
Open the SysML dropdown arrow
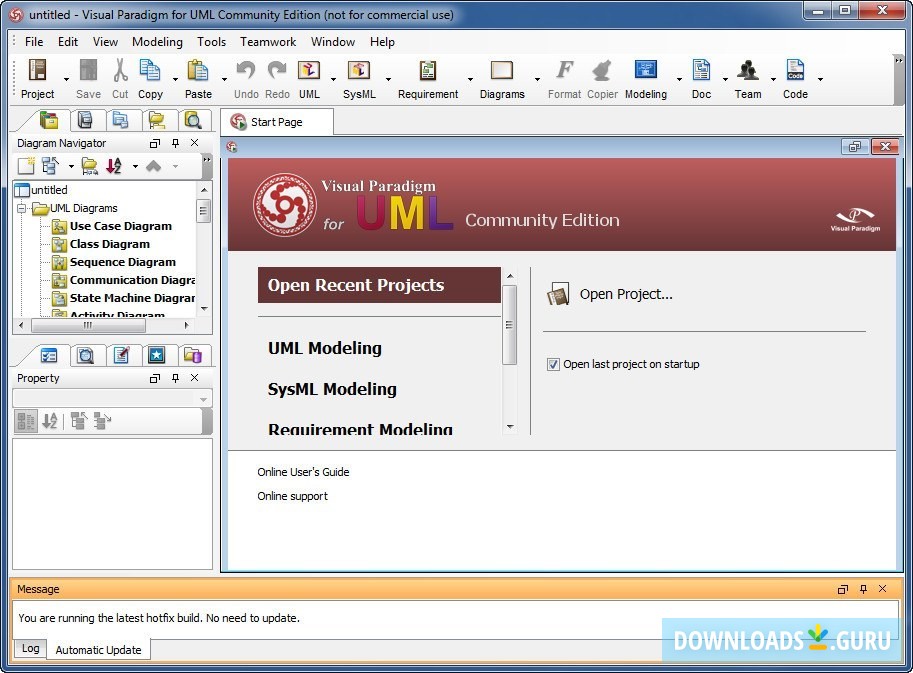388,79
